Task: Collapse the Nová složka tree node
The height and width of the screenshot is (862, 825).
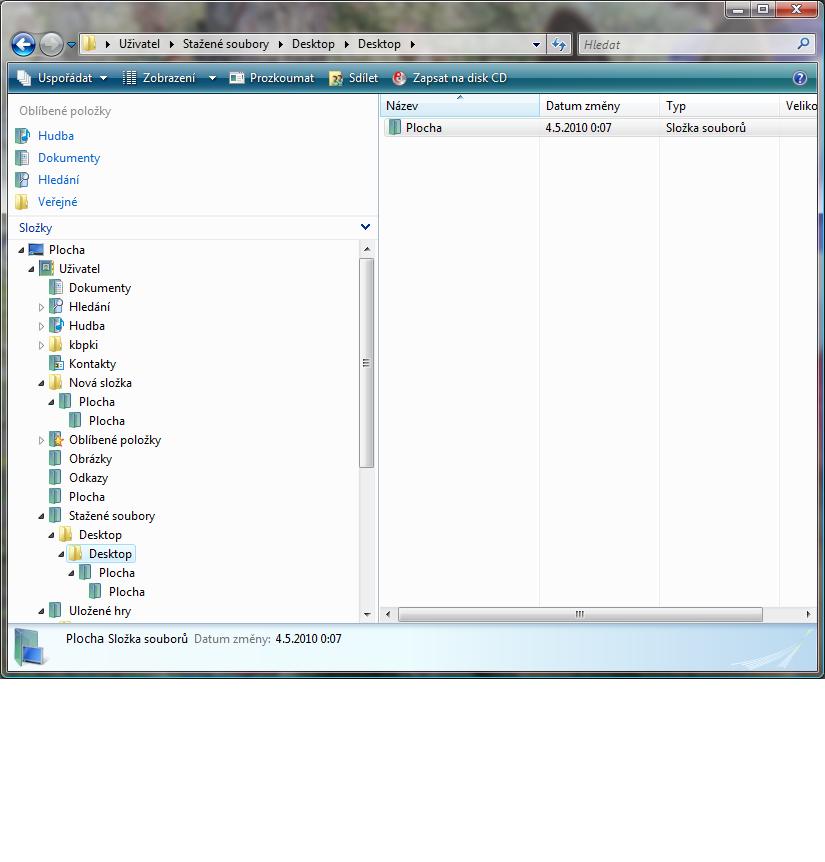Action: click(x=41, y=383)
